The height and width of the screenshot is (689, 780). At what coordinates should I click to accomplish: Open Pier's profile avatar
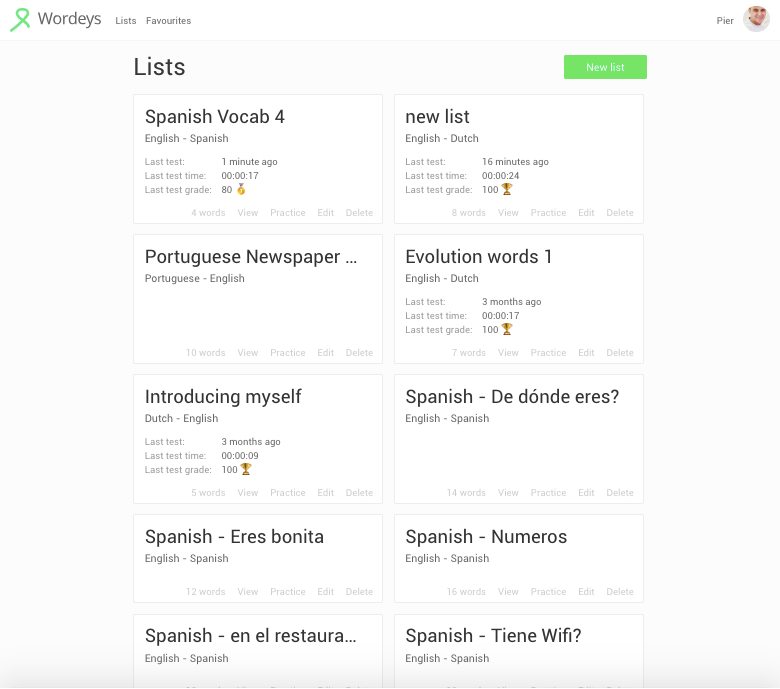[756, 19]
